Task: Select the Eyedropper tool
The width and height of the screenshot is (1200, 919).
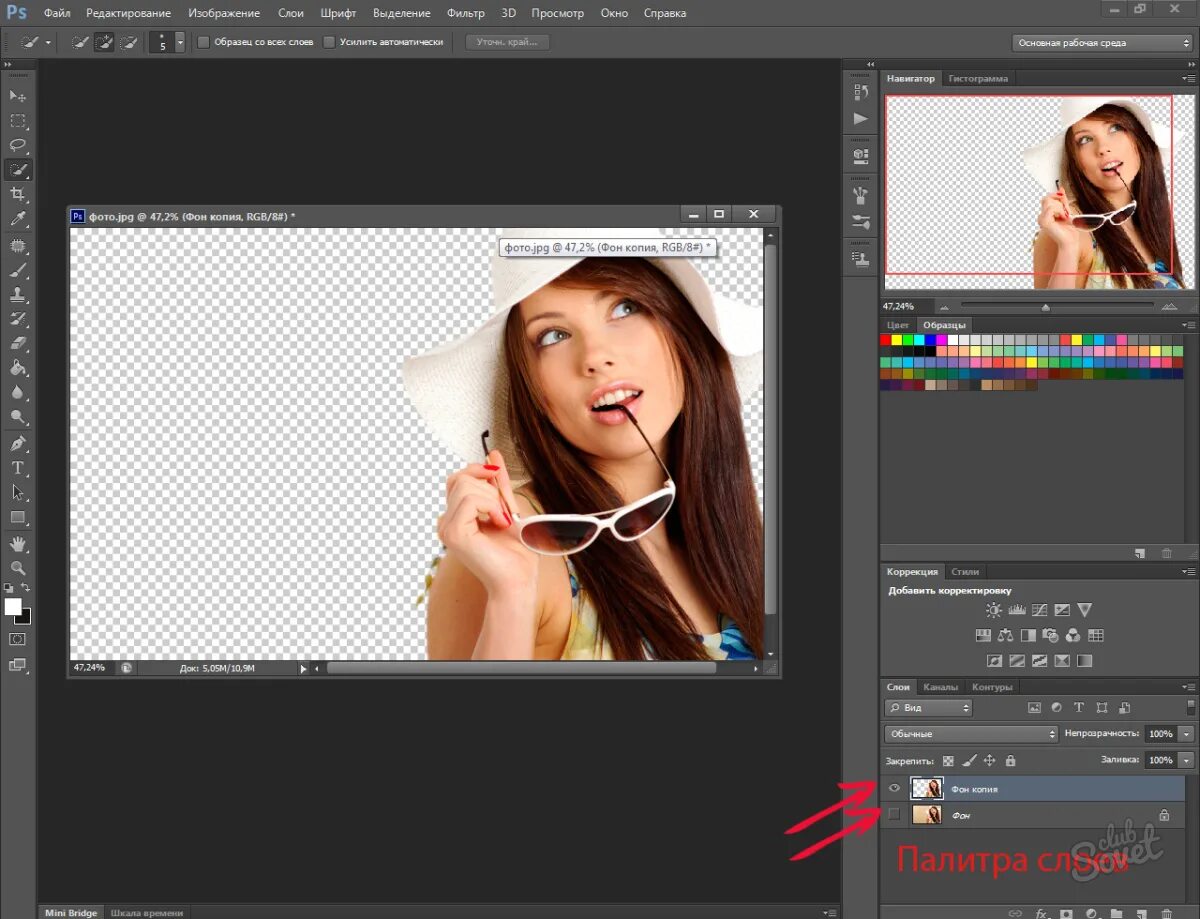Action: [x=18, y=220]
